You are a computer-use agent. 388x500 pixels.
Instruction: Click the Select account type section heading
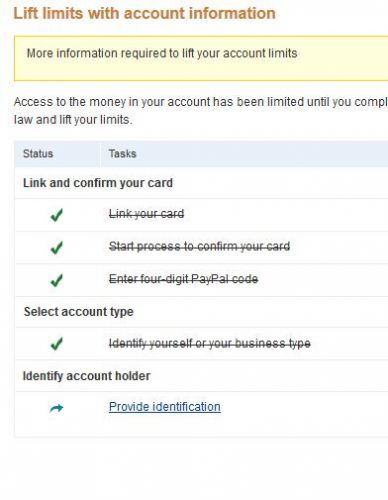(79, 312)
